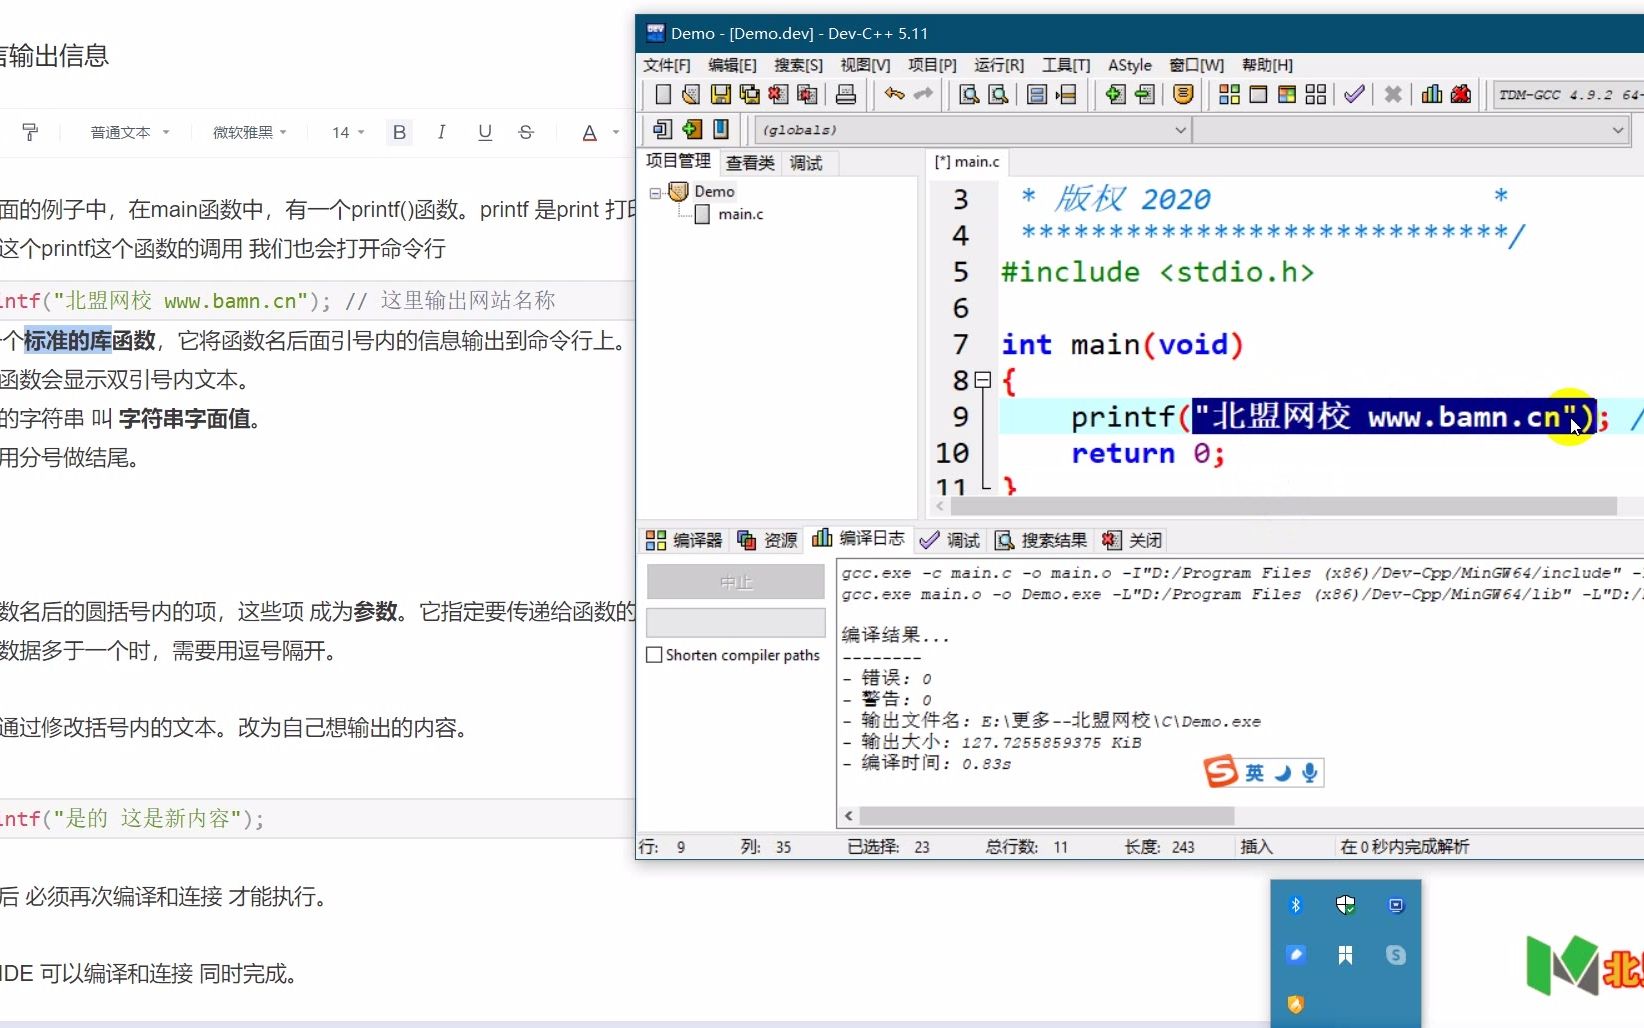Switch to the 搜索结果 bottom tab
Screen dimensions: 1644x1028
click(x=1041, y=540)
